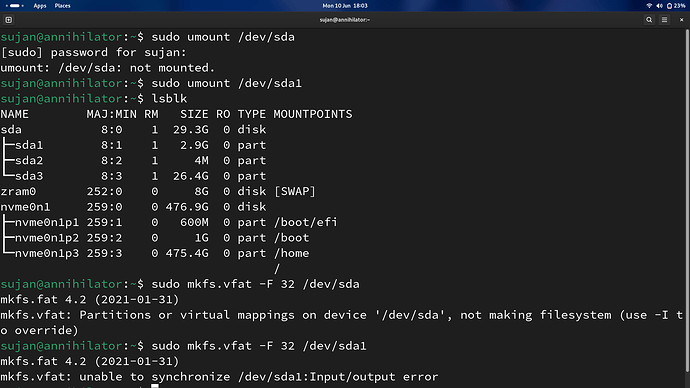
Task: Click the last 'mkfs.fat 4.2 (2021-01-31)' line
Action: pyautogui.click(x=90, y=361)
